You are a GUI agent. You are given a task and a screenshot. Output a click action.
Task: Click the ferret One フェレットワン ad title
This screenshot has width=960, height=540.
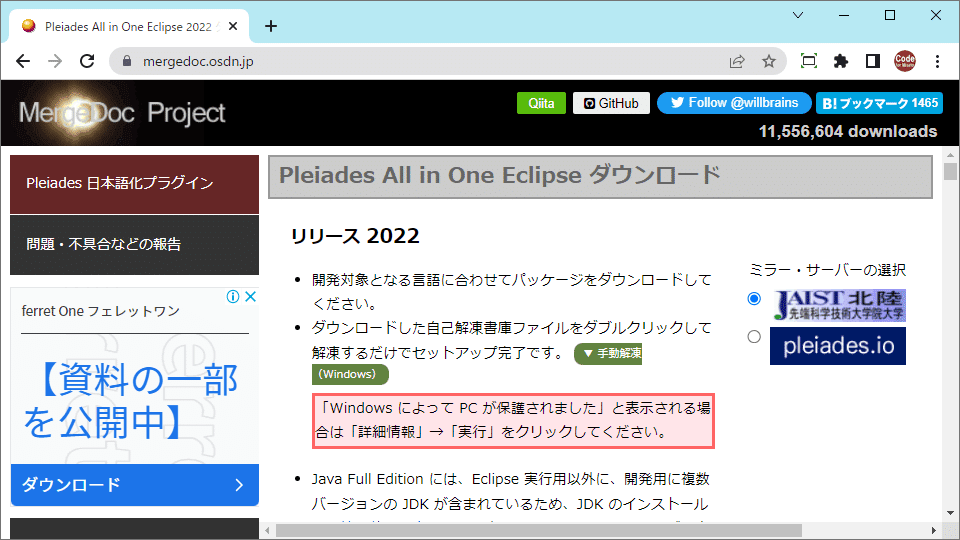(101, 311)
